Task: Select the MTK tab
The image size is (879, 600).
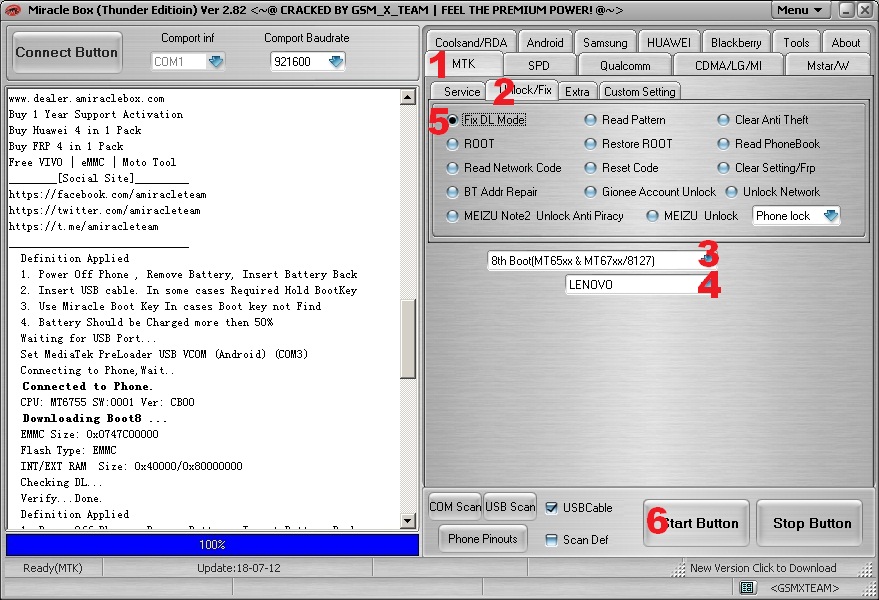Action: [x=464, y=64]
